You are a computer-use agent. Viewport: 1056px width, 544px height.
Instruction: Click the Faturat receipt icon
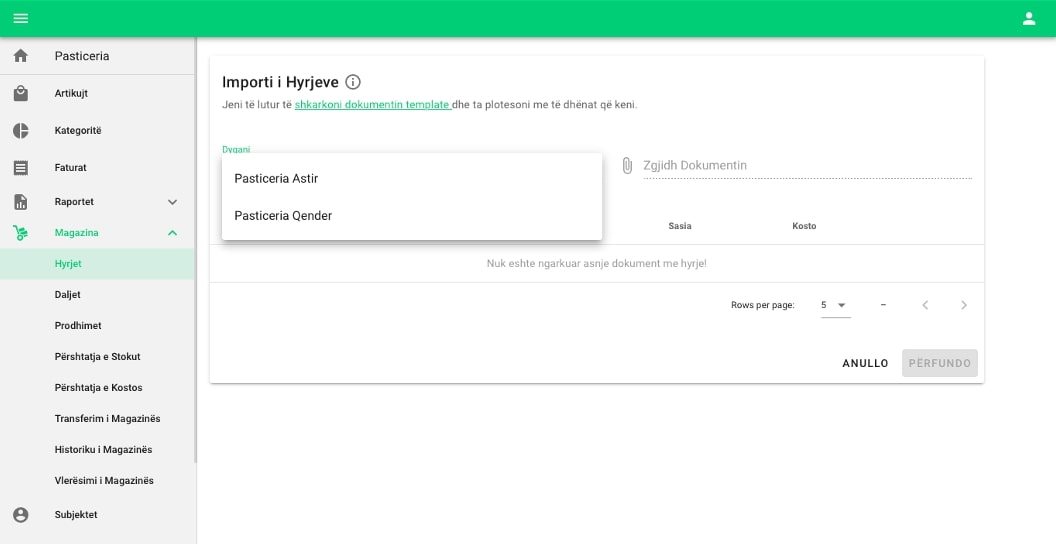point(20,168)
